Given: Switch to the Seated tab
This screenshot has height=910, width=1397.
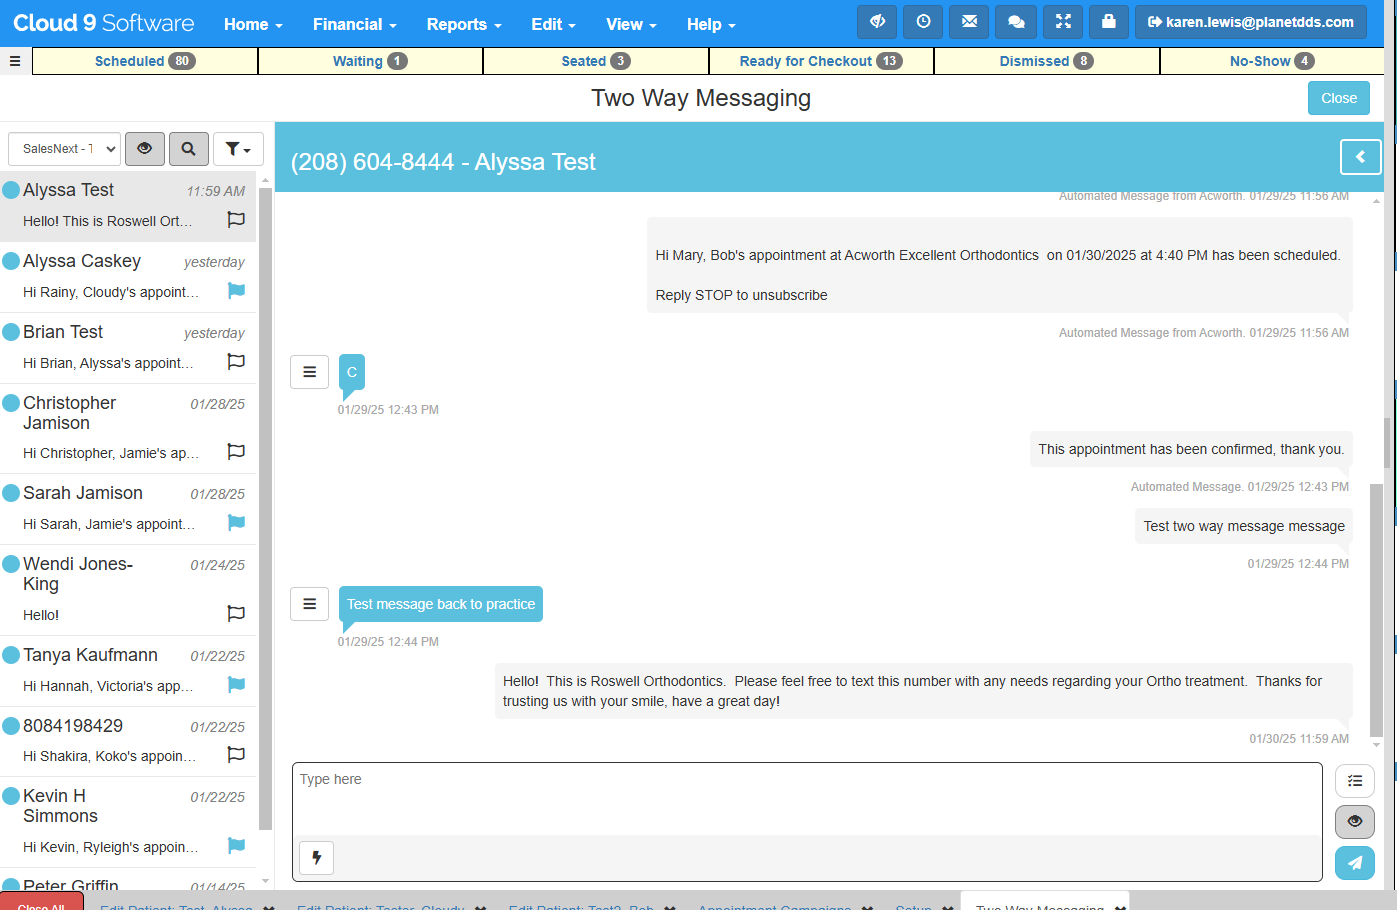Looking at the screenshot, I should (x=596, y=61).
